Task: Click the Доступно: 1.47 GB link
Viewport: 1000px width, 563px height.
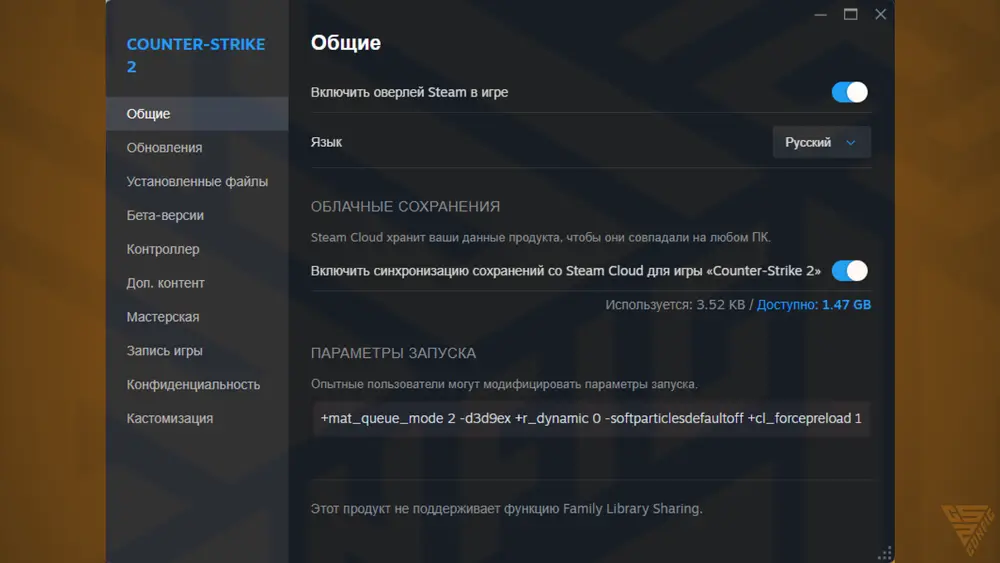Action: coord(813,304)
